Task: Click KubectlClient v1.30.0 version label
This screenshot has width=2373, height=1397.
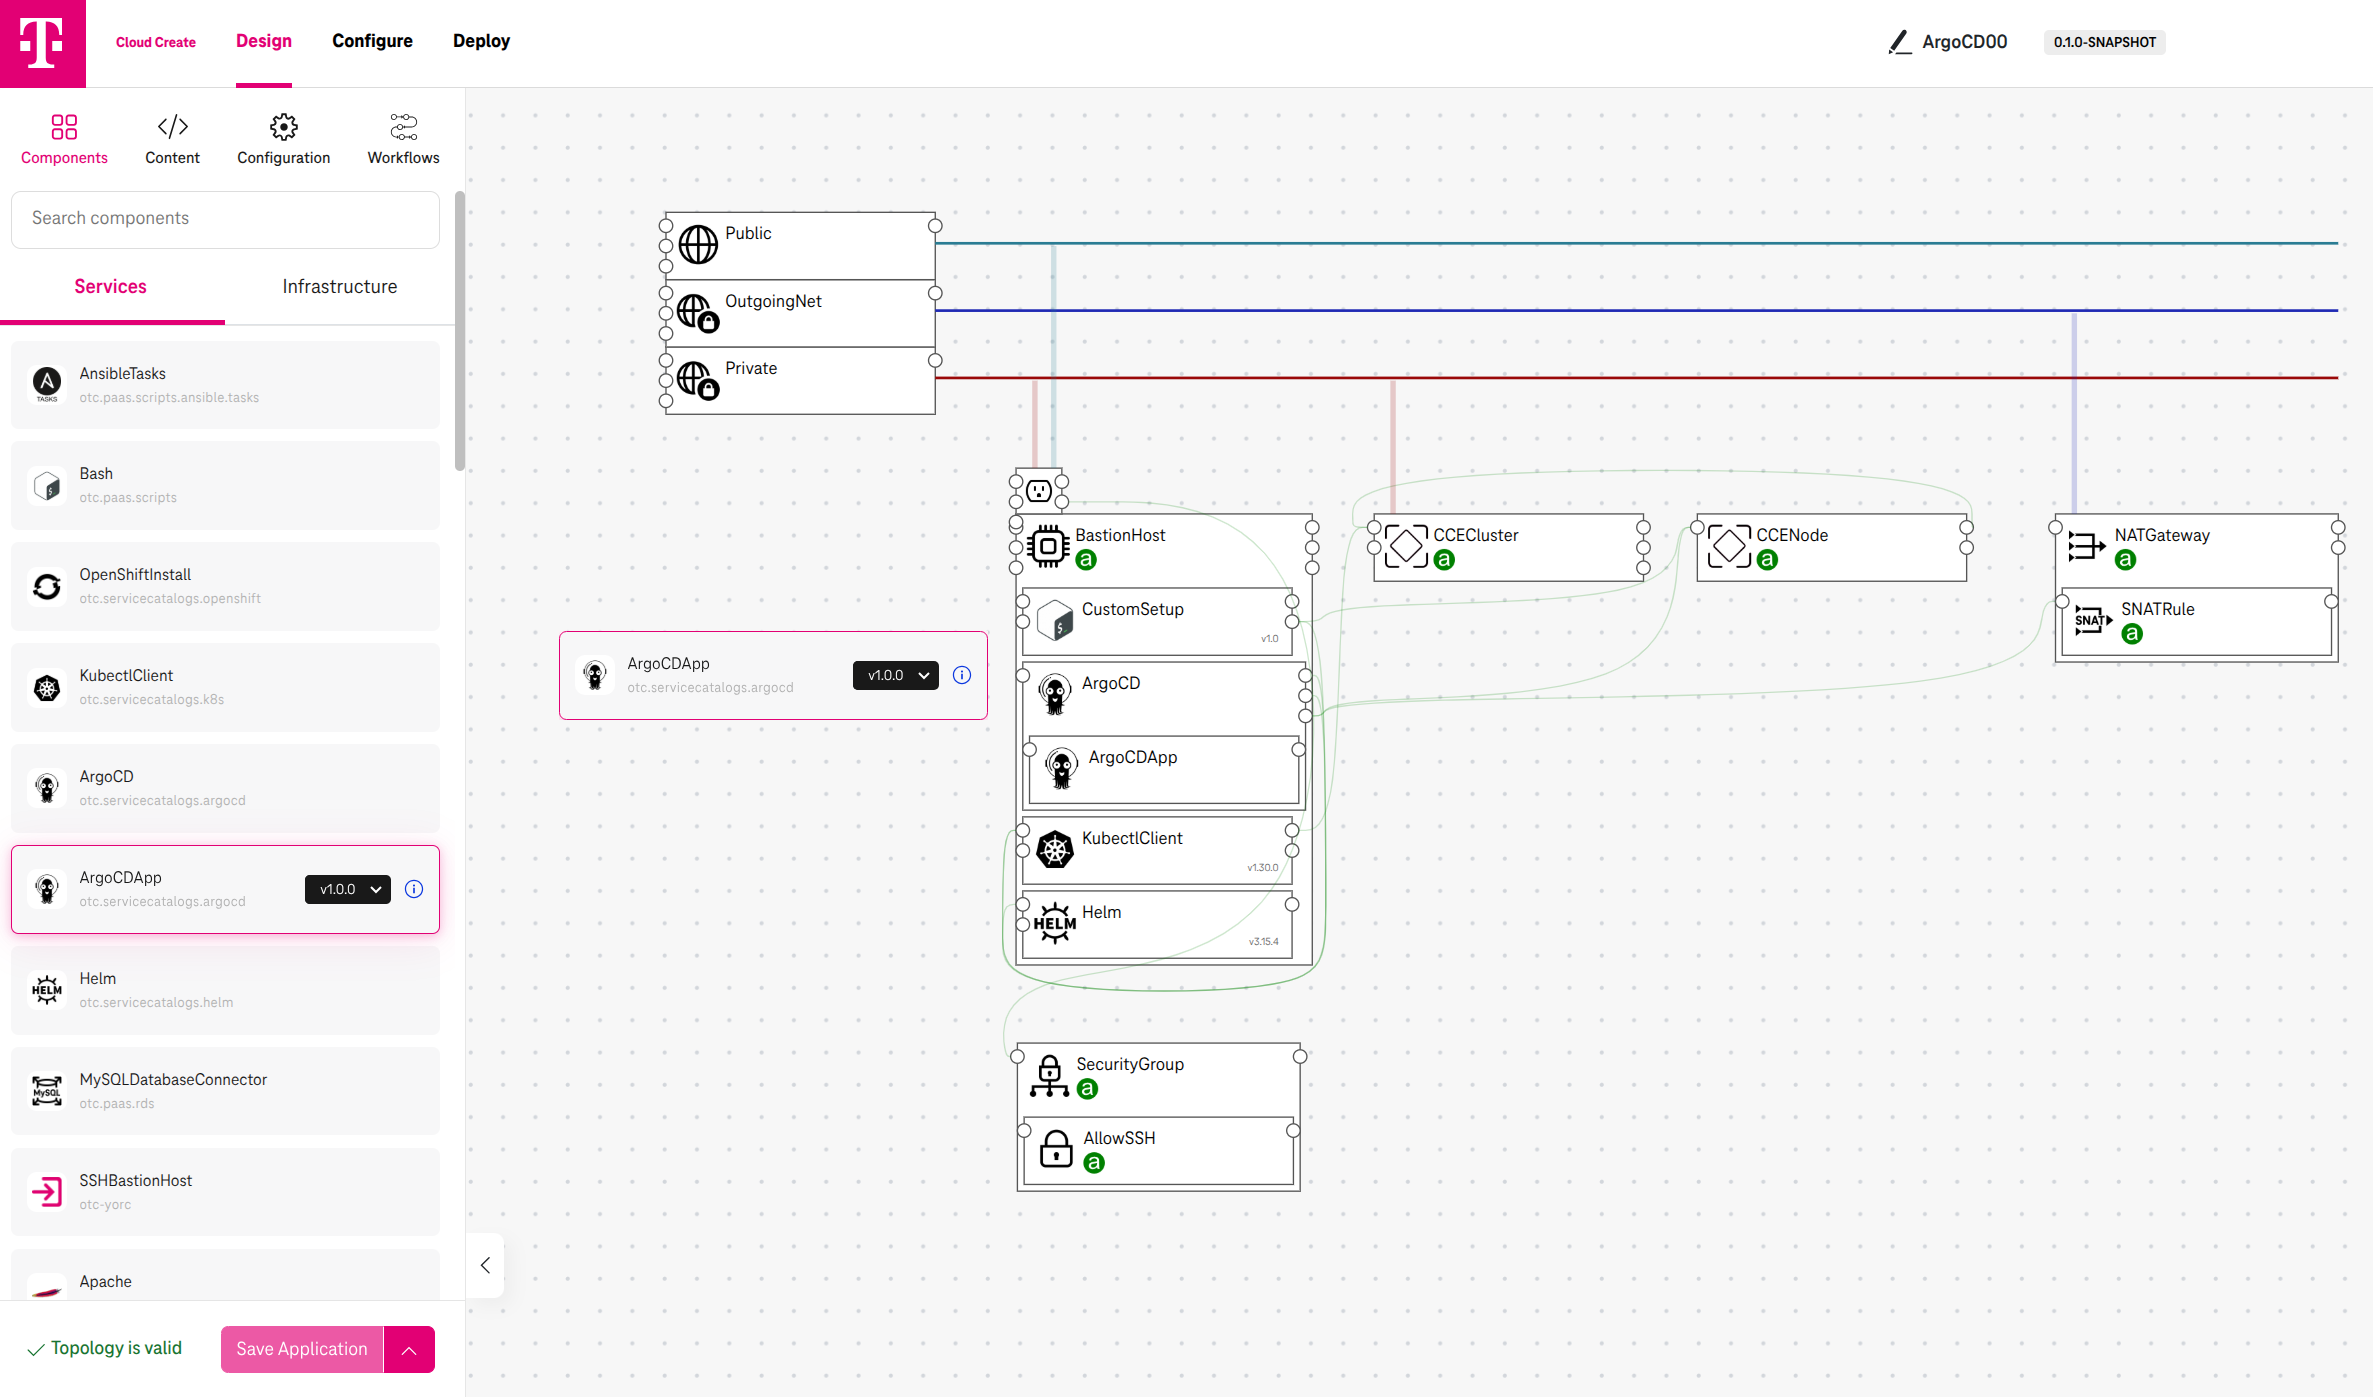Action: pyautogui.click(x=1263, y=868)
